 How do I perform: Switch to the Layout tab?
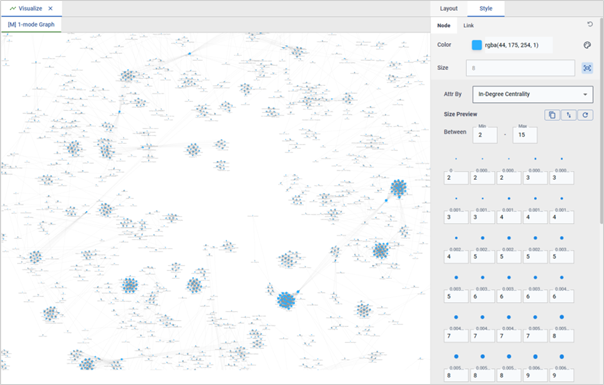(449, 8)
